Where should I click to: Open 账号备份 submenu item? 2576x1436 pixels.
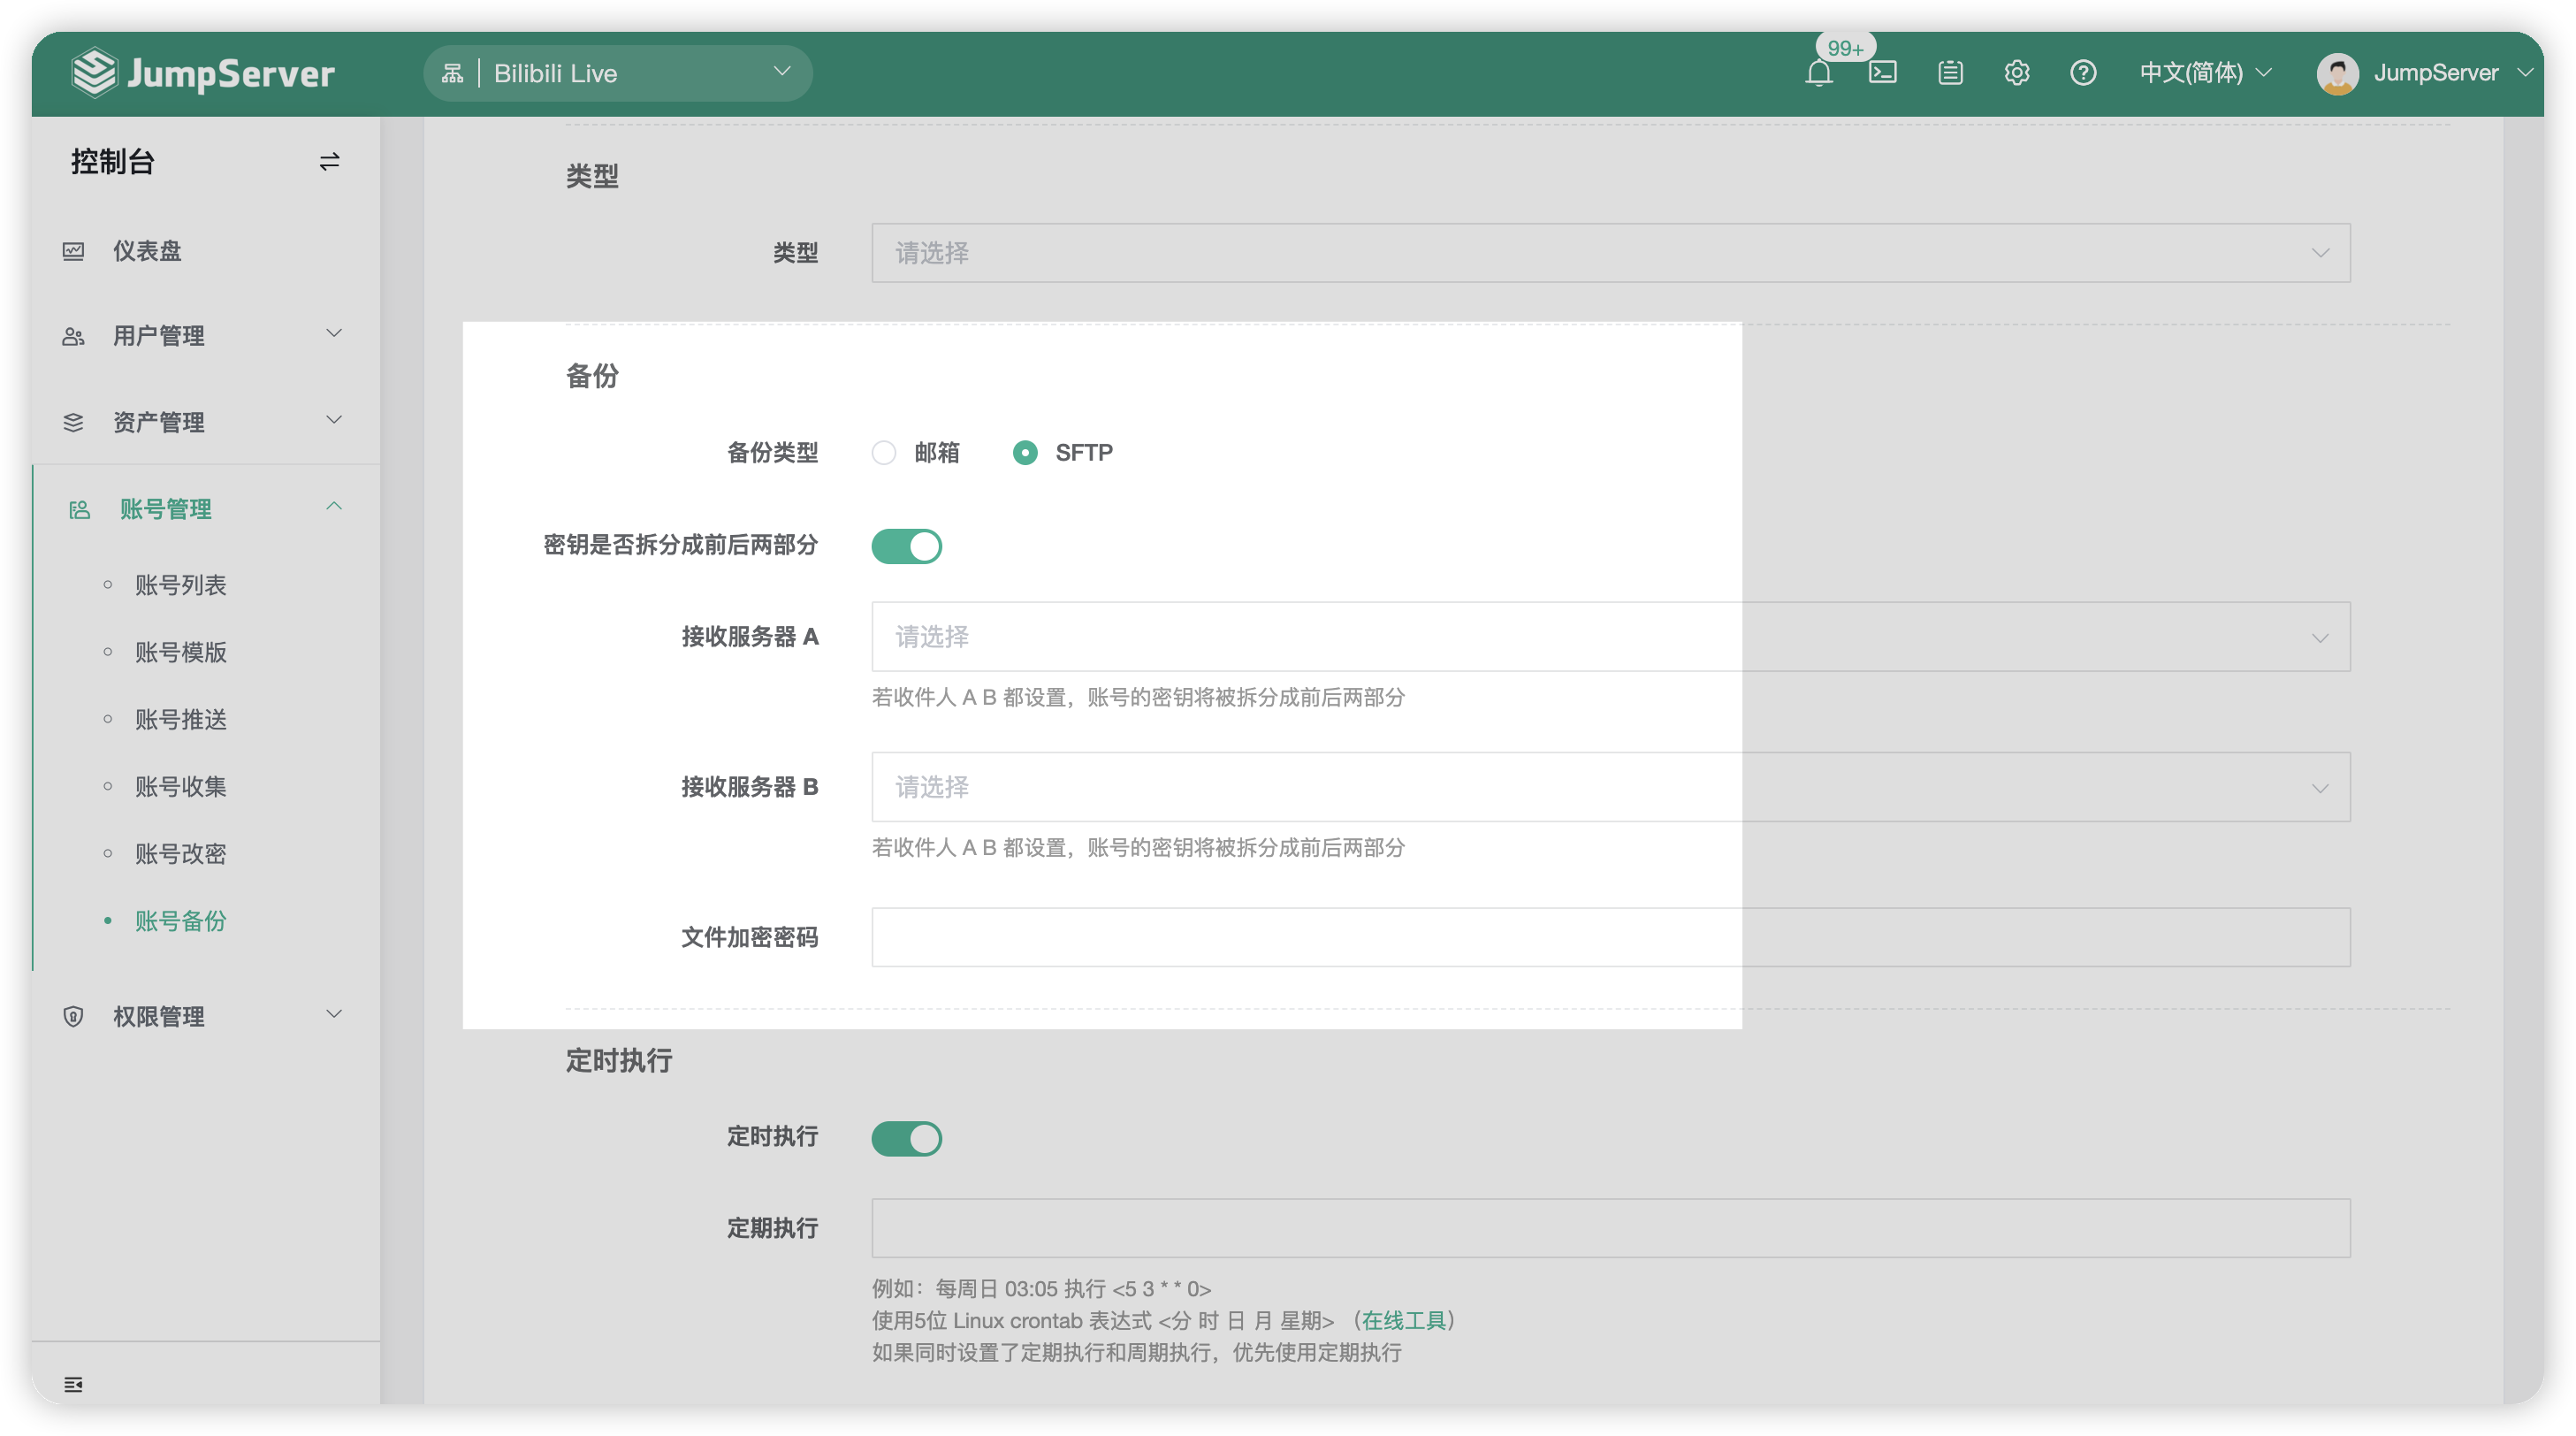181,920
